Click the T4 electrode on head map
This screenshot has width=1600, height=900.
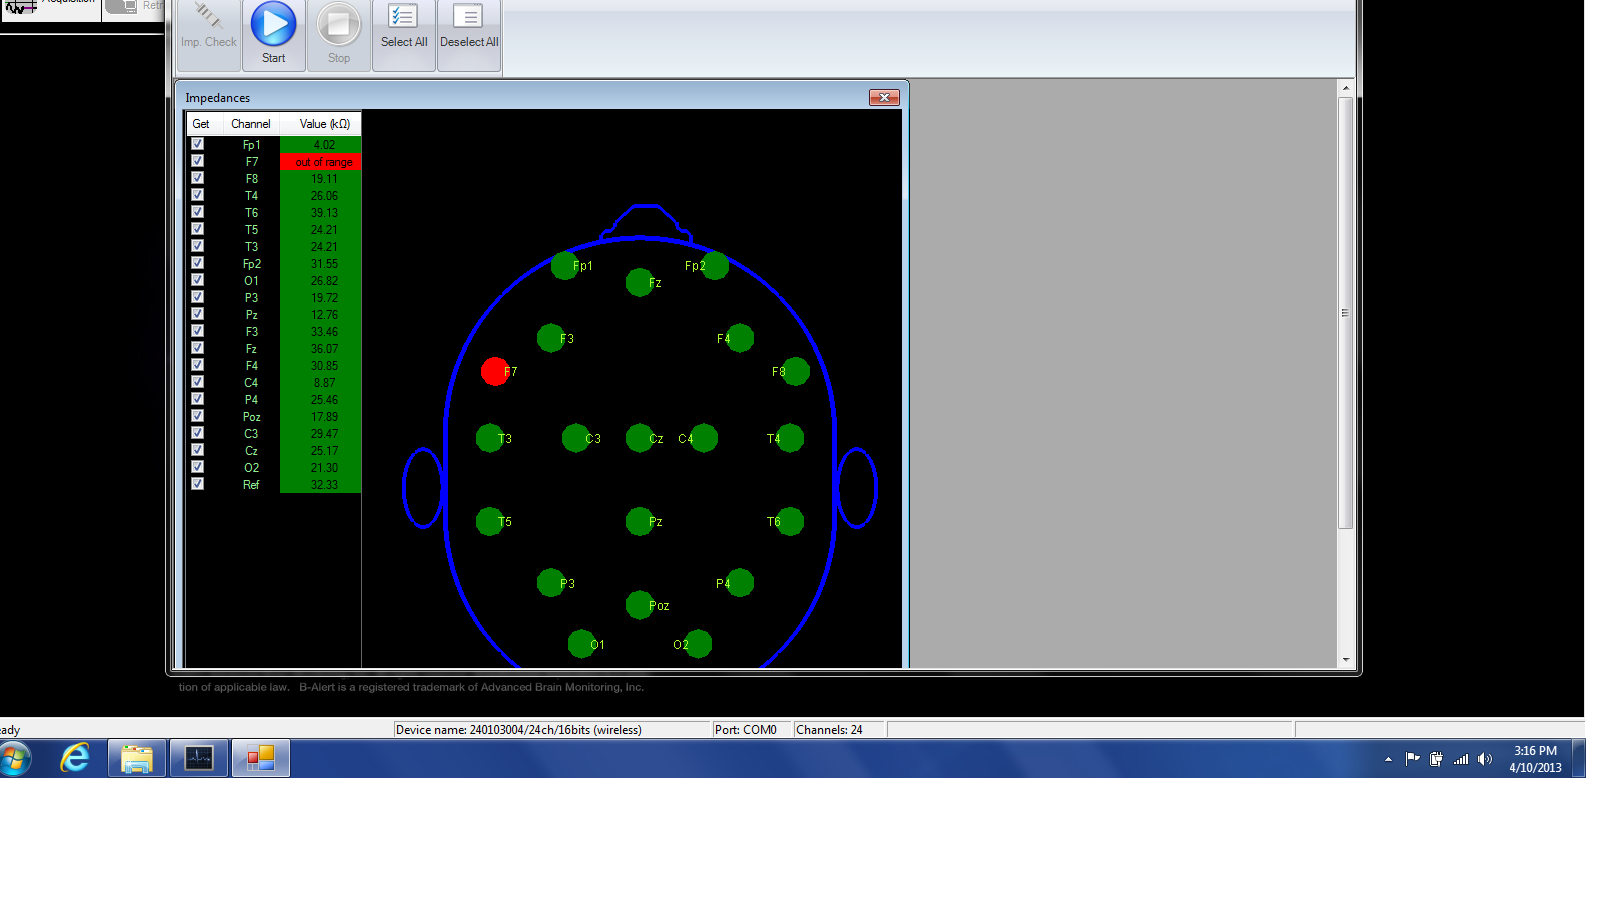(790, 438)
